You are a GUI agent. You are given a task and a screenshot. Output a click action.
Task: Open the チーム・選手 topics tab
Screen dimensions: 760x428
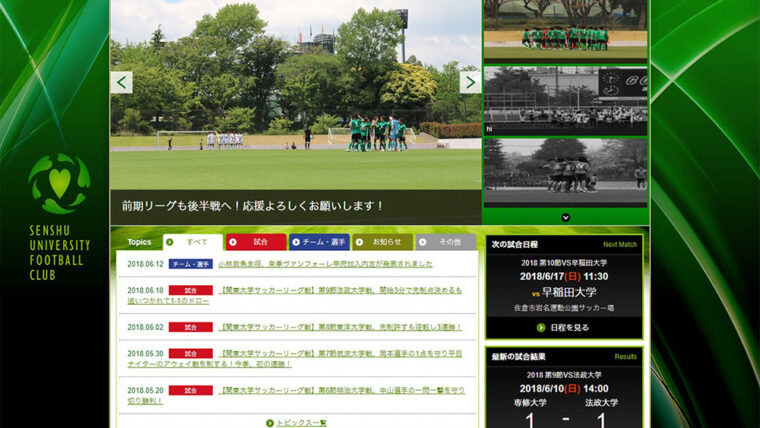click(x=319, y=242)
